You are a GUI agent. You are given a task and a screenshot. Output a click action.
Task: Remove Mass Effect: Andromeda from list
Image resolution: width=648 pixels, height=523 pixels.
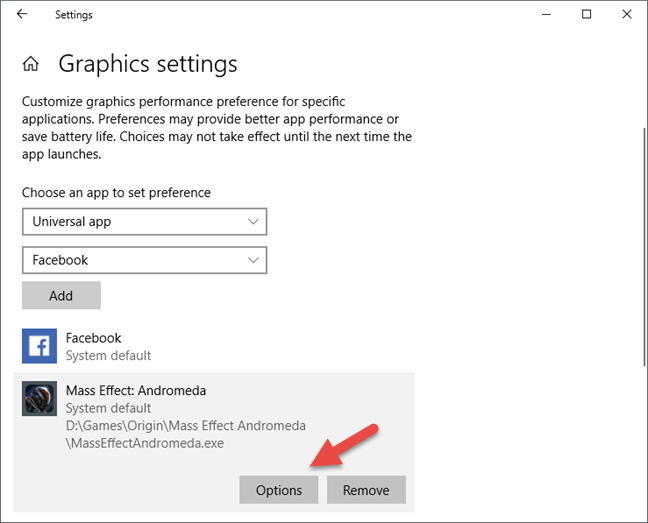click(366, 490)
